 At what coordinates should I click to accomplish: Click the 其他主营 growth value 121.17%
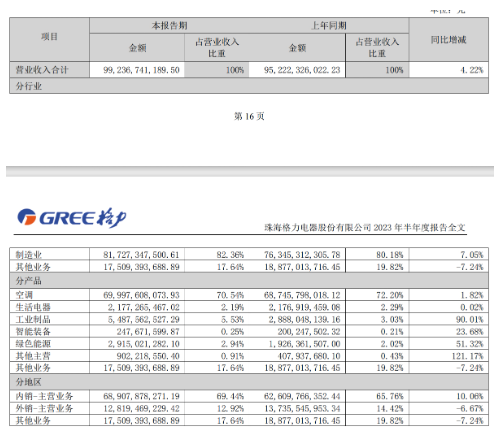(x=467, y=356)
